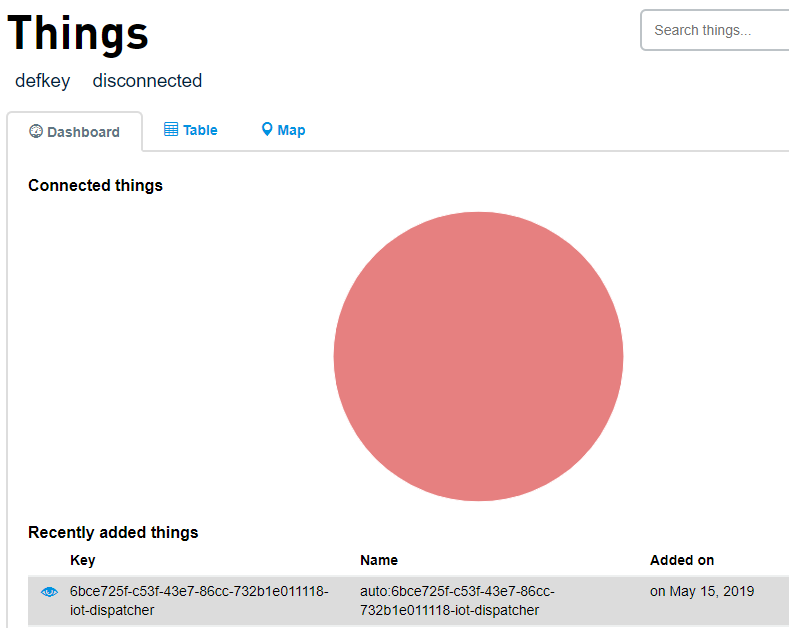Screen dimensions: 789x628
Task: Click the Things page title
Action: (79, 32)
